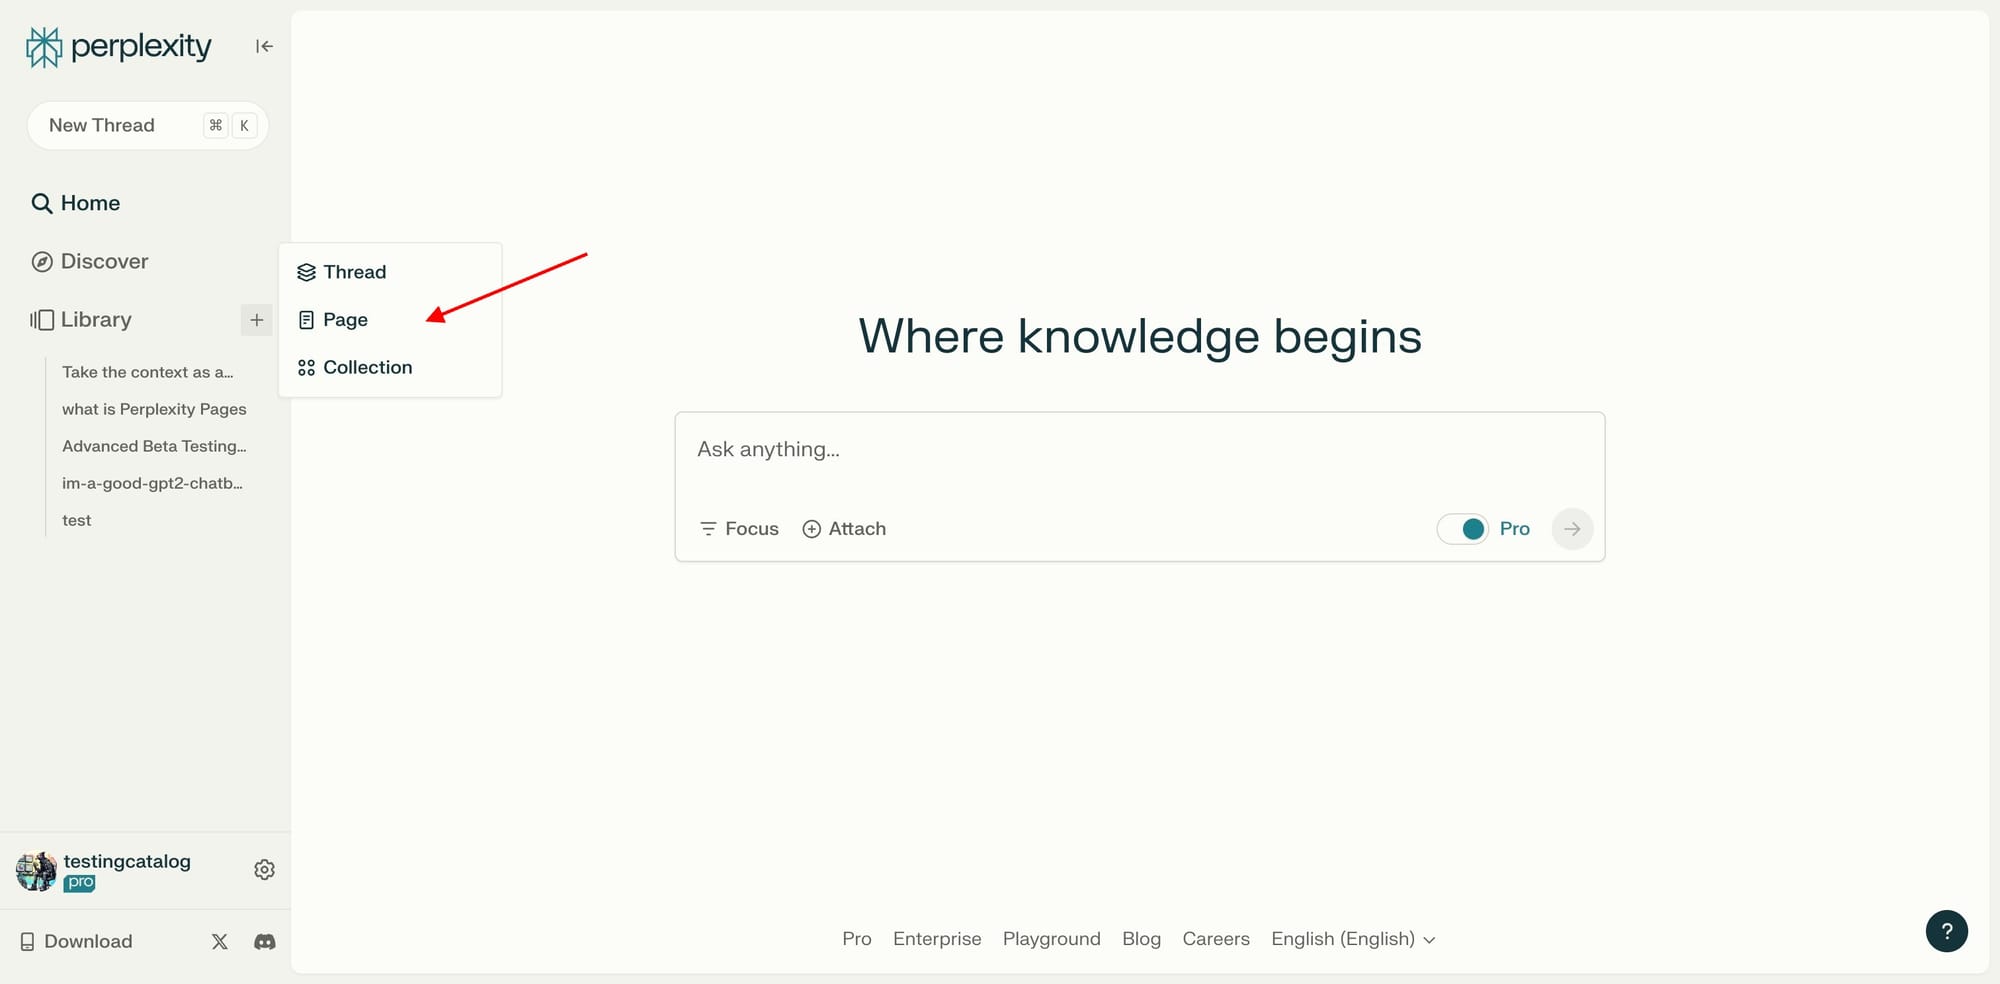Open the English language dropdown
2000x984 pixels.
(x=1352, y=938)
